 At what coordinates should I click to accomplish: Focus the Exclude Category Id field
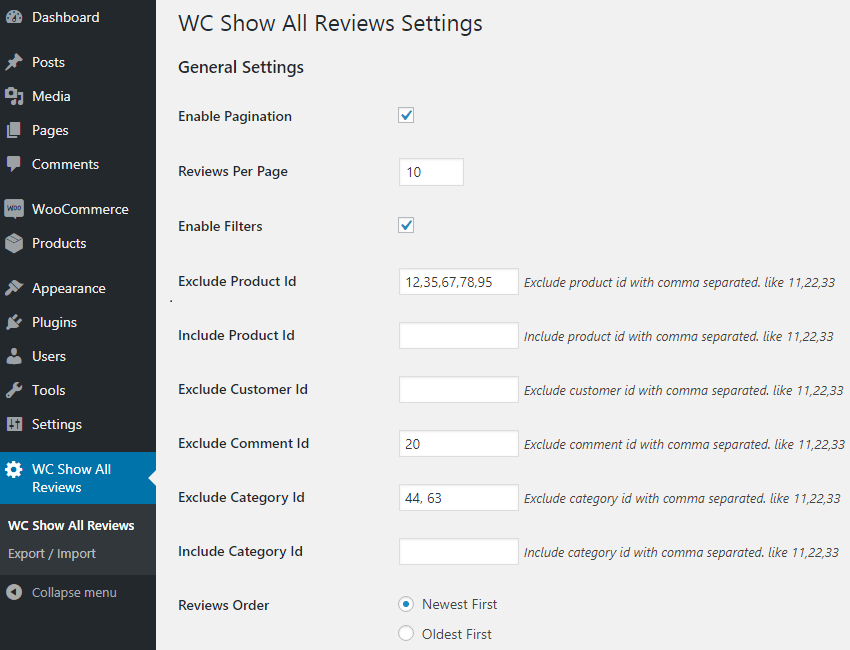point(459,497)
